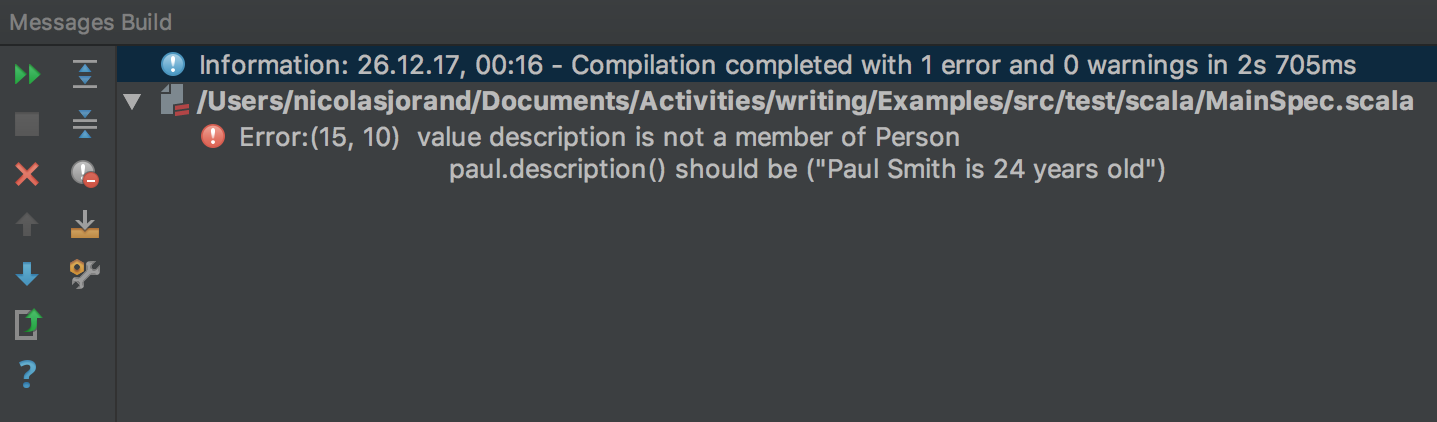Go to previous message with up arrow
This screenshot has height=422, width=1437.
click(28, 225)
